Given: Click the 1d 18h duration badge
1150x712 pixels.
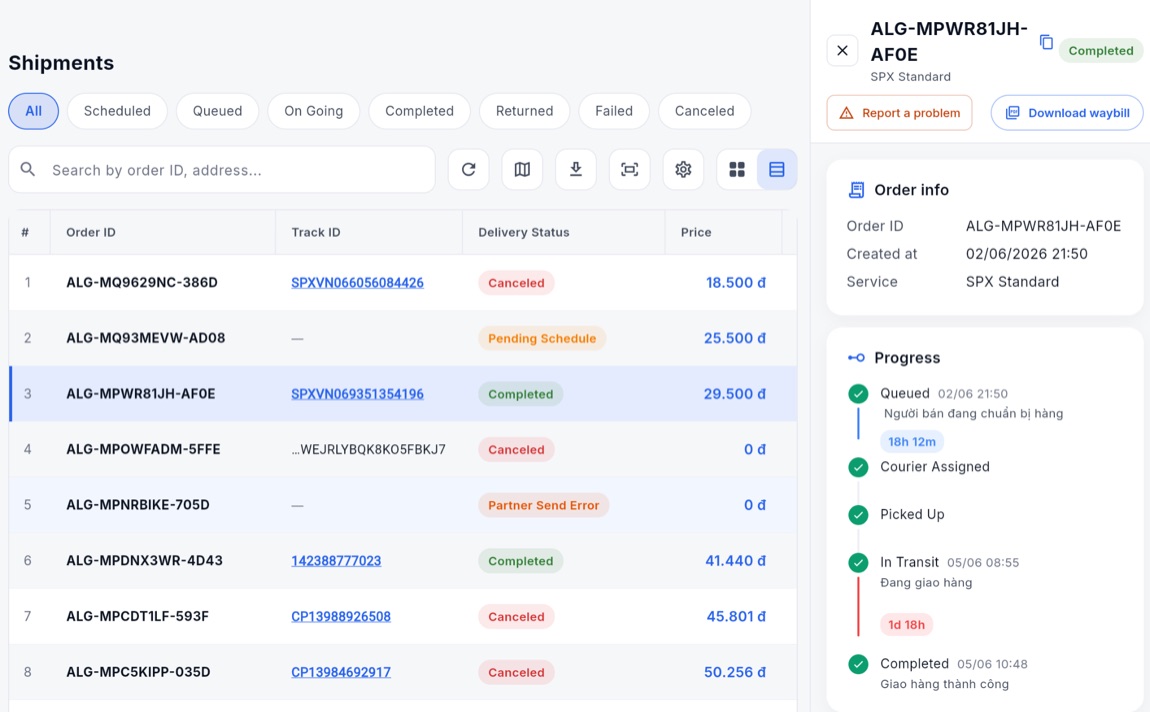Looking at the screenshot, I should click(907, 625).
